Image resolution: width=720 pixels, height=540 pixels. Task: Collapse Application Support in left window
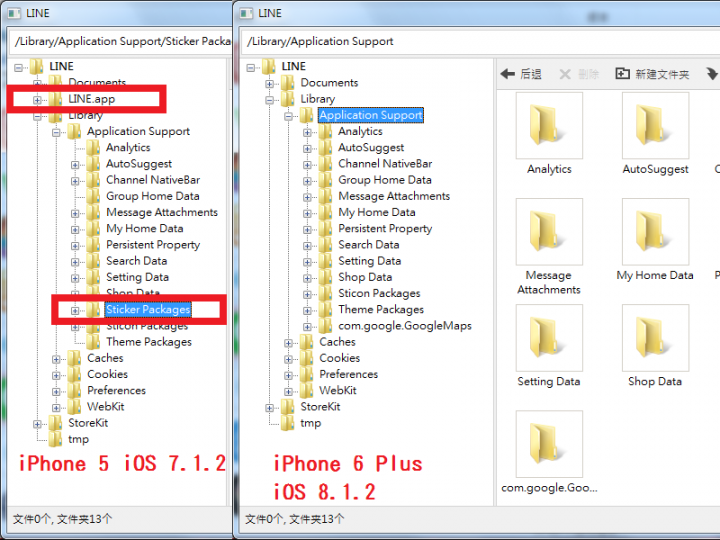click(56, 133)
